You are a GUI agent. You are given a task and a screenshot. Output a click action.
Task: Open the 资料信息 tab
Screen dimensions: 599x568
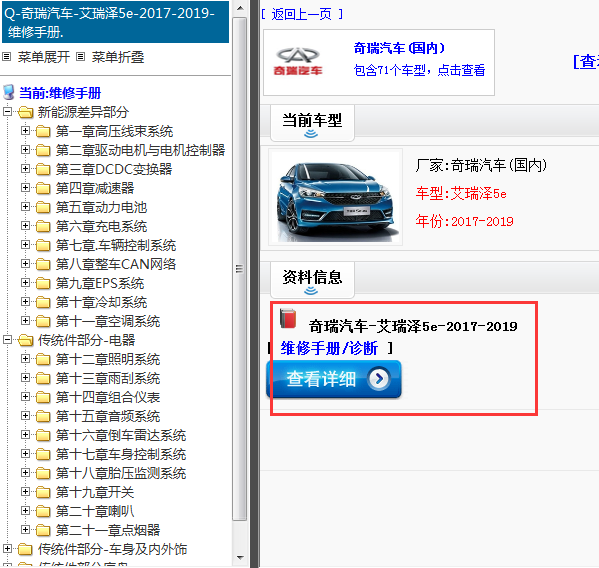pos(312,279)
